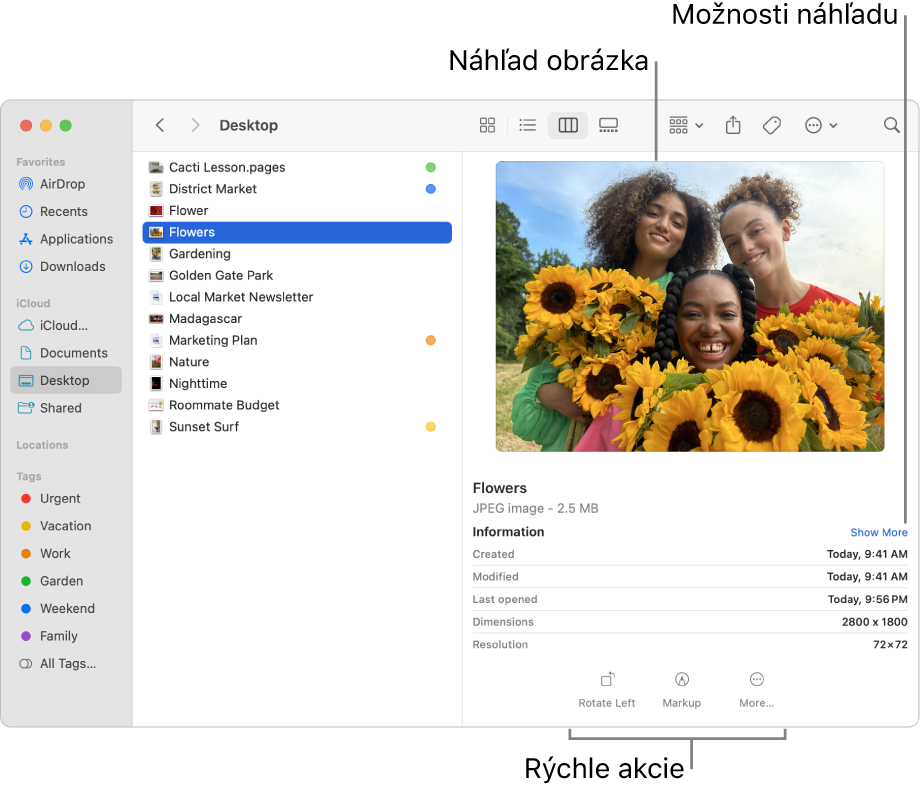Select the yellow Vacation tag
This screenshot has height=790, width=923.
pos(65,526)
